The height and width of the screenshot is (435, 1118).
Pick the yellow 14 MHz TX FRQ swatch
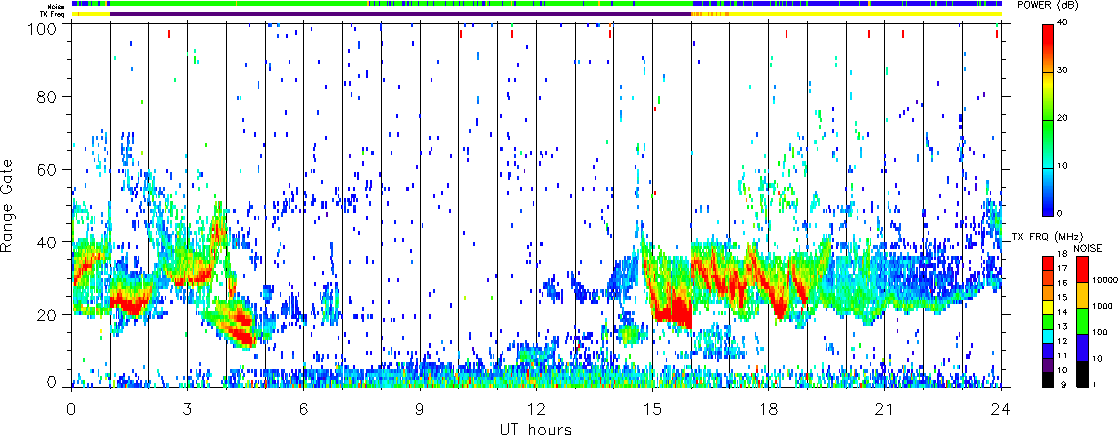click(1049, 307)
